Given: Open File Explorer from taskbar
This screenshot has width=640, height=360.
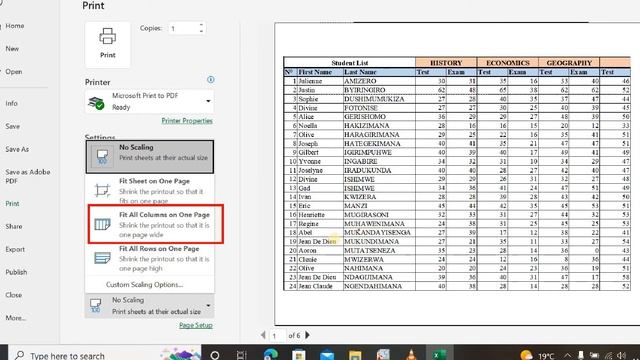Looking at the screenshot, I should coord(355,354).
